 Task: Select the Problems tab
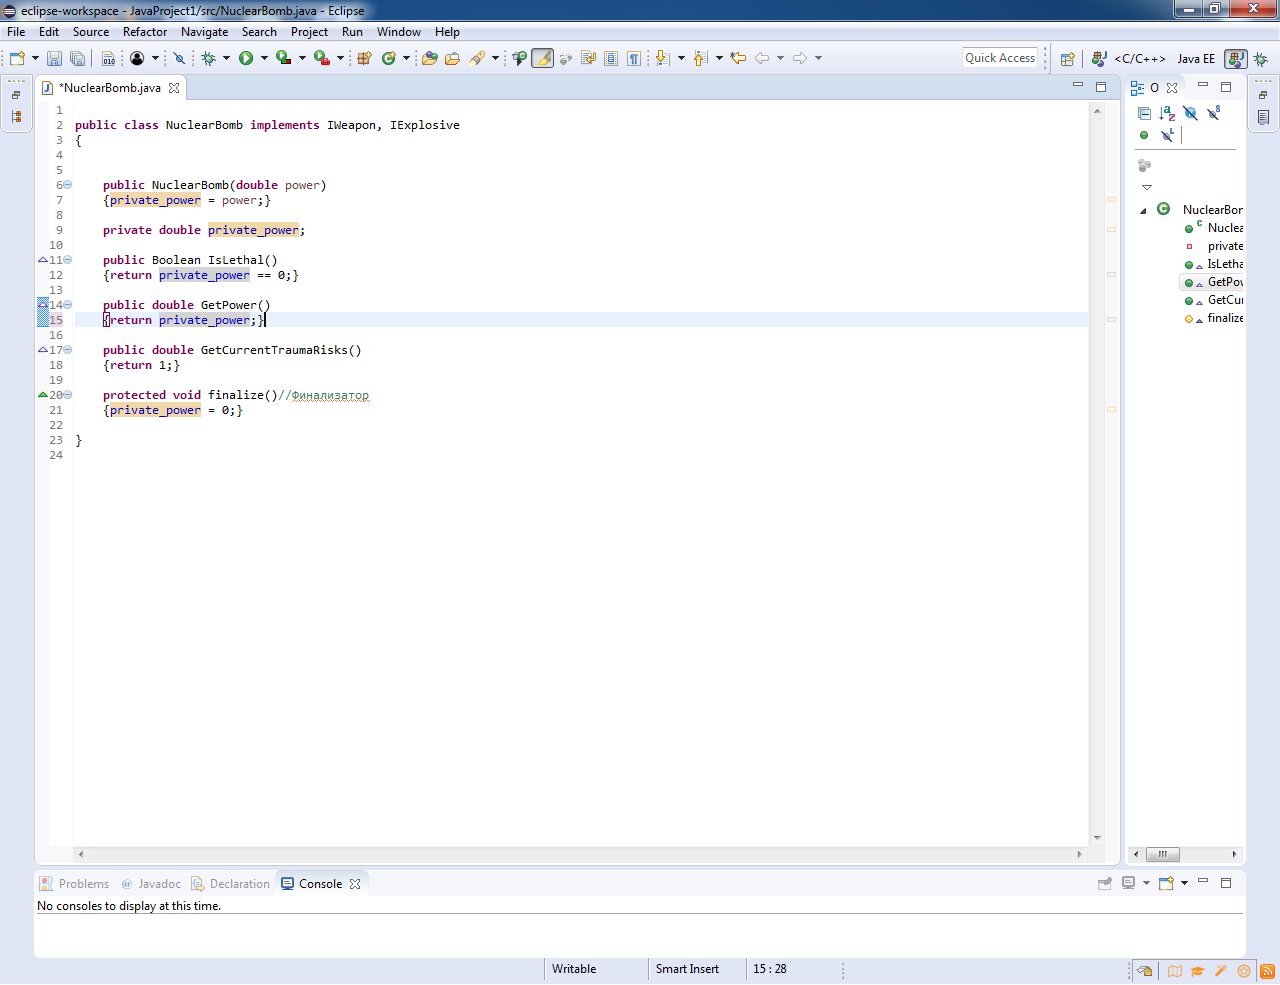(74, 884)
